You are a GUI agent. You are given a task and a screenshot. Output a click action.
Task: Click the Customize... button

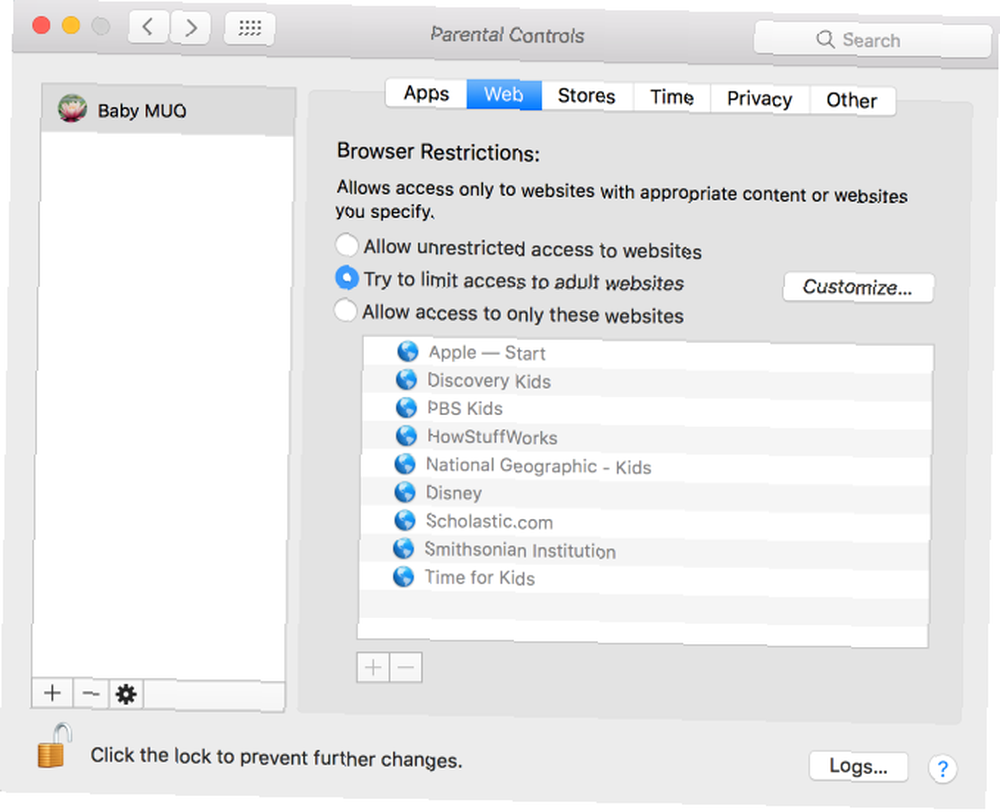pos(858,288)
